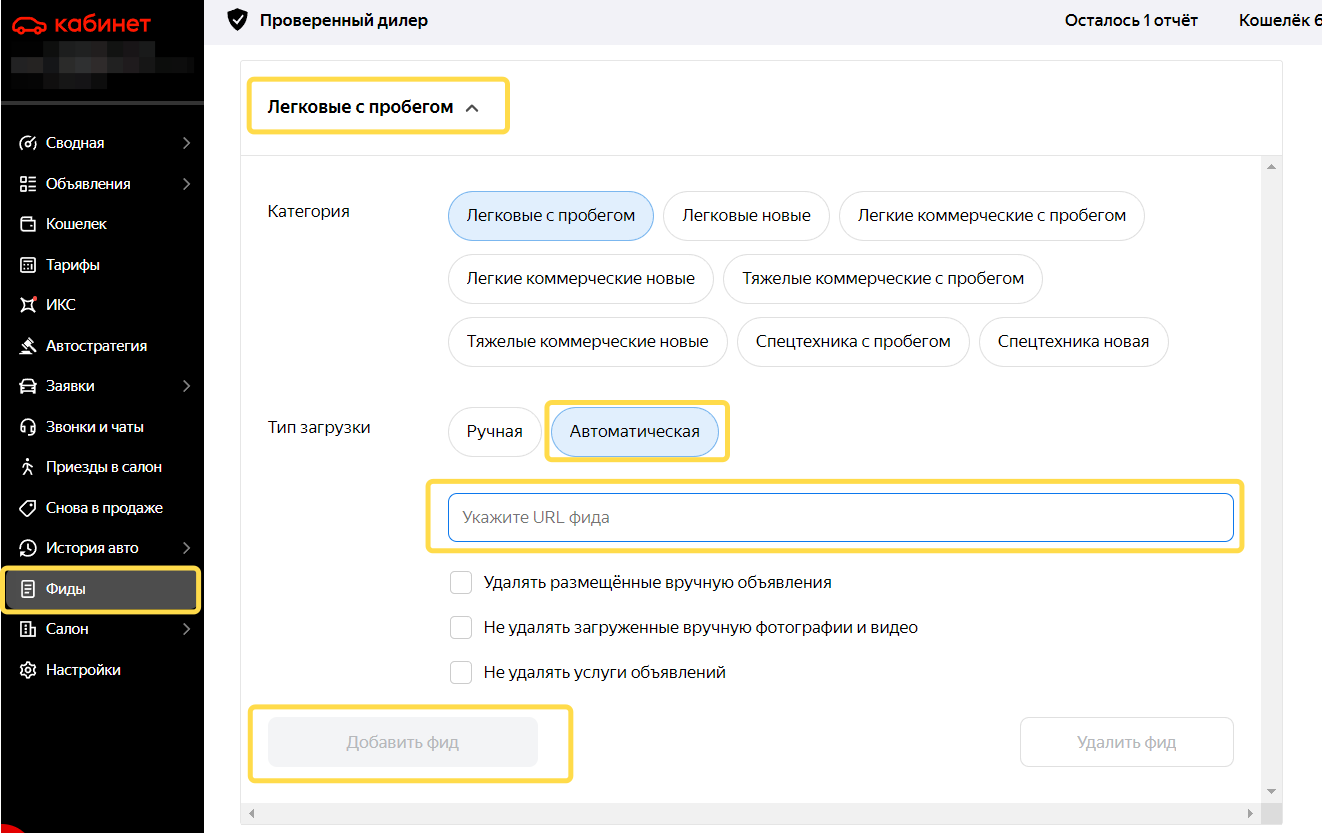Screen dimensions: 1322x833
Task: Click the Сводная gauge icon in sidebar
Action: pyautogui.click(x=28, y=143)
